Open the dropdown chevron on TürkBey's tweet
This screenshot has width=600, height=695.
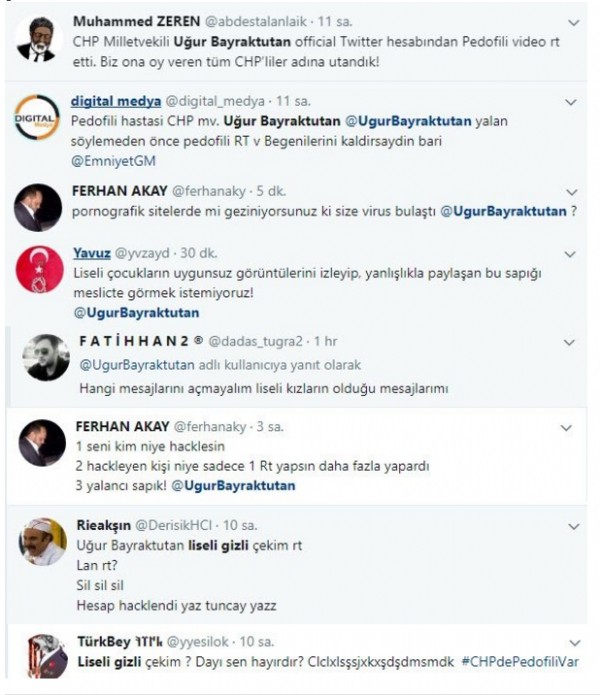pos(572,641)
